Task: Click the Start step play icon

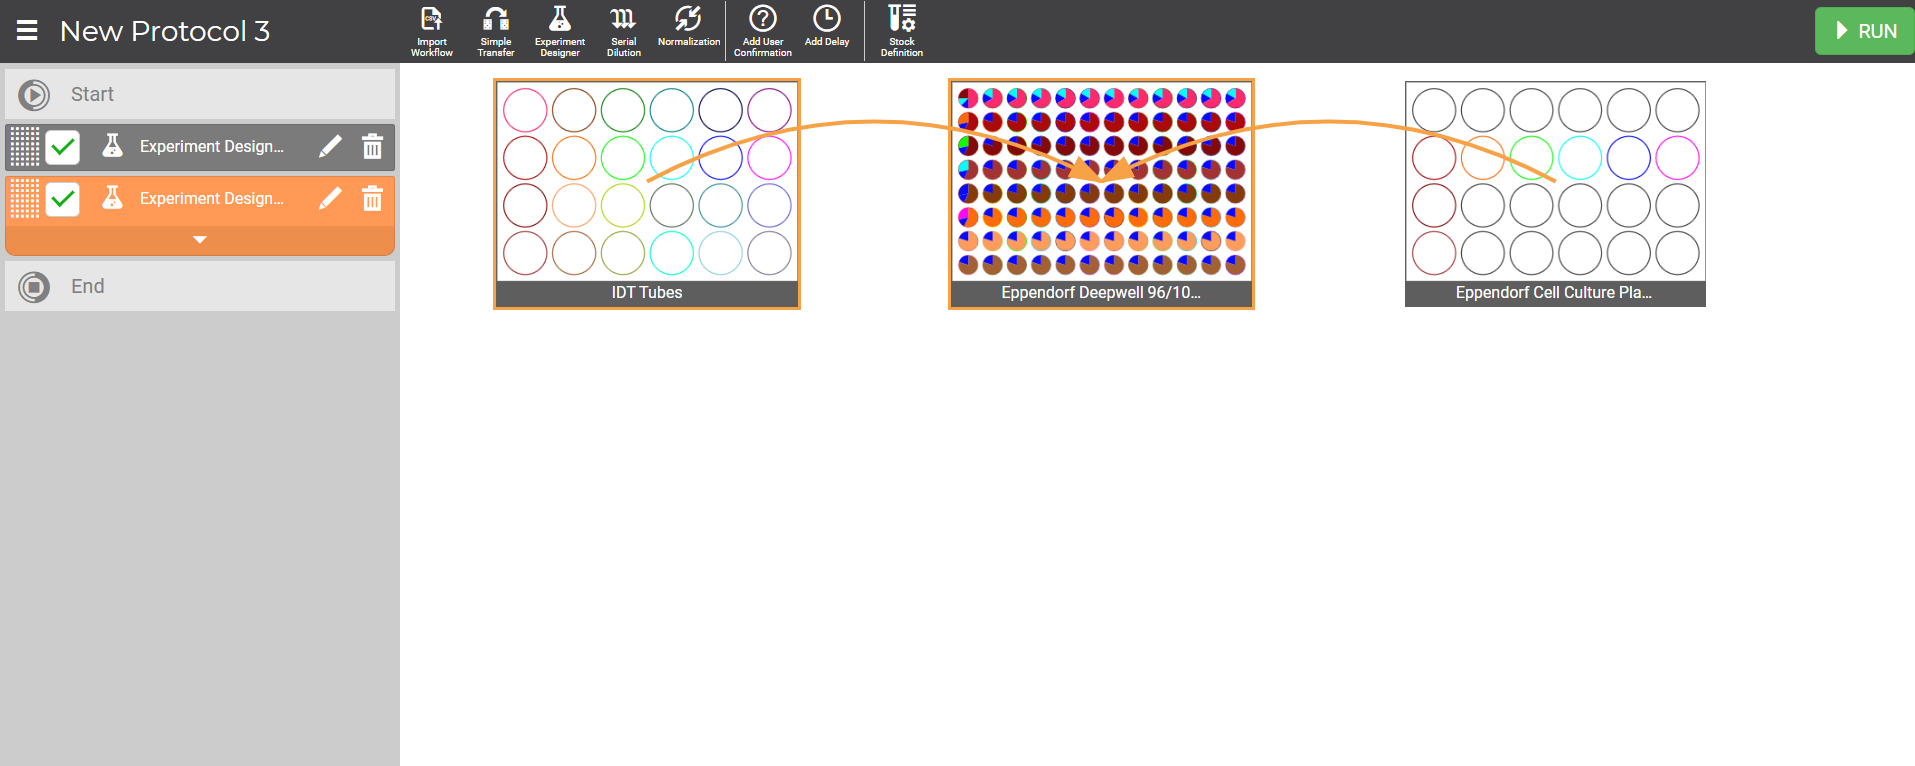Action: [x=34, y=94]
